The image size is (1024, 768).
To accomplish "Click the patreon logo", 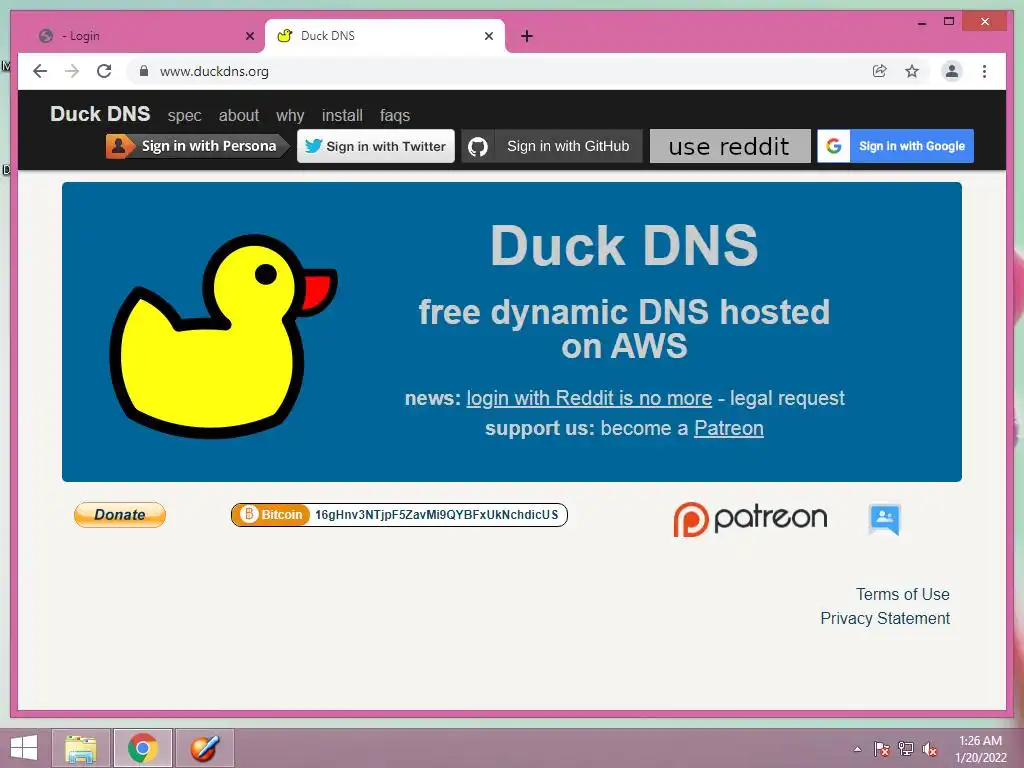I will pos(750,519).
